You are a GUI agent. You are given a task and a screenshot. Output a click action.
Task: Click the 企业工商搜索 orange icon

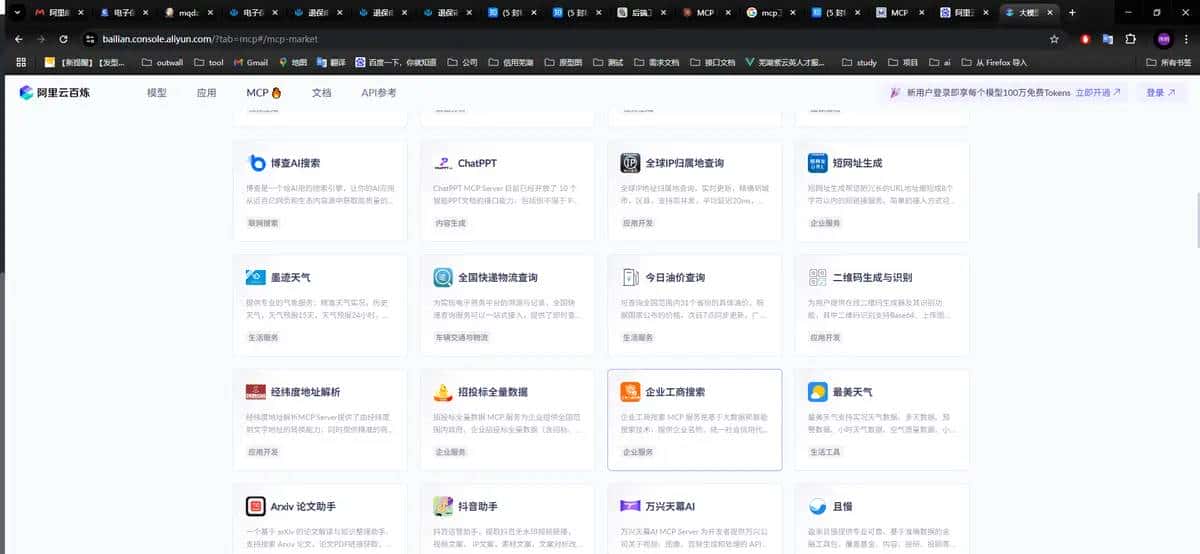pyautogui.click(x=630, y=391)
